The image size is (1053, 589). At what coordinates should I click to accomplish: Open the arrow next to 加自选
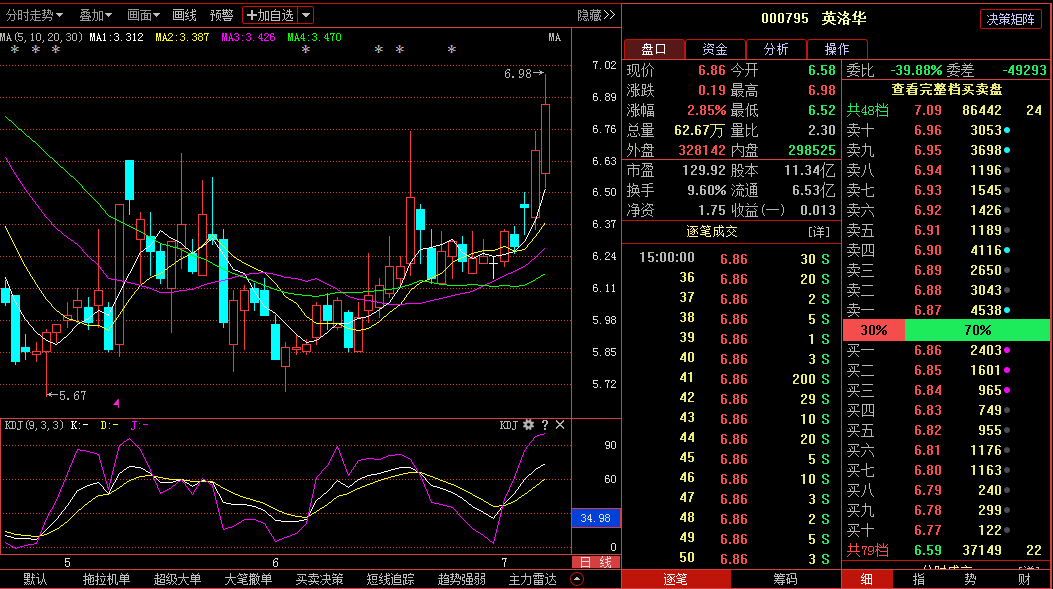tap(306, 15)
